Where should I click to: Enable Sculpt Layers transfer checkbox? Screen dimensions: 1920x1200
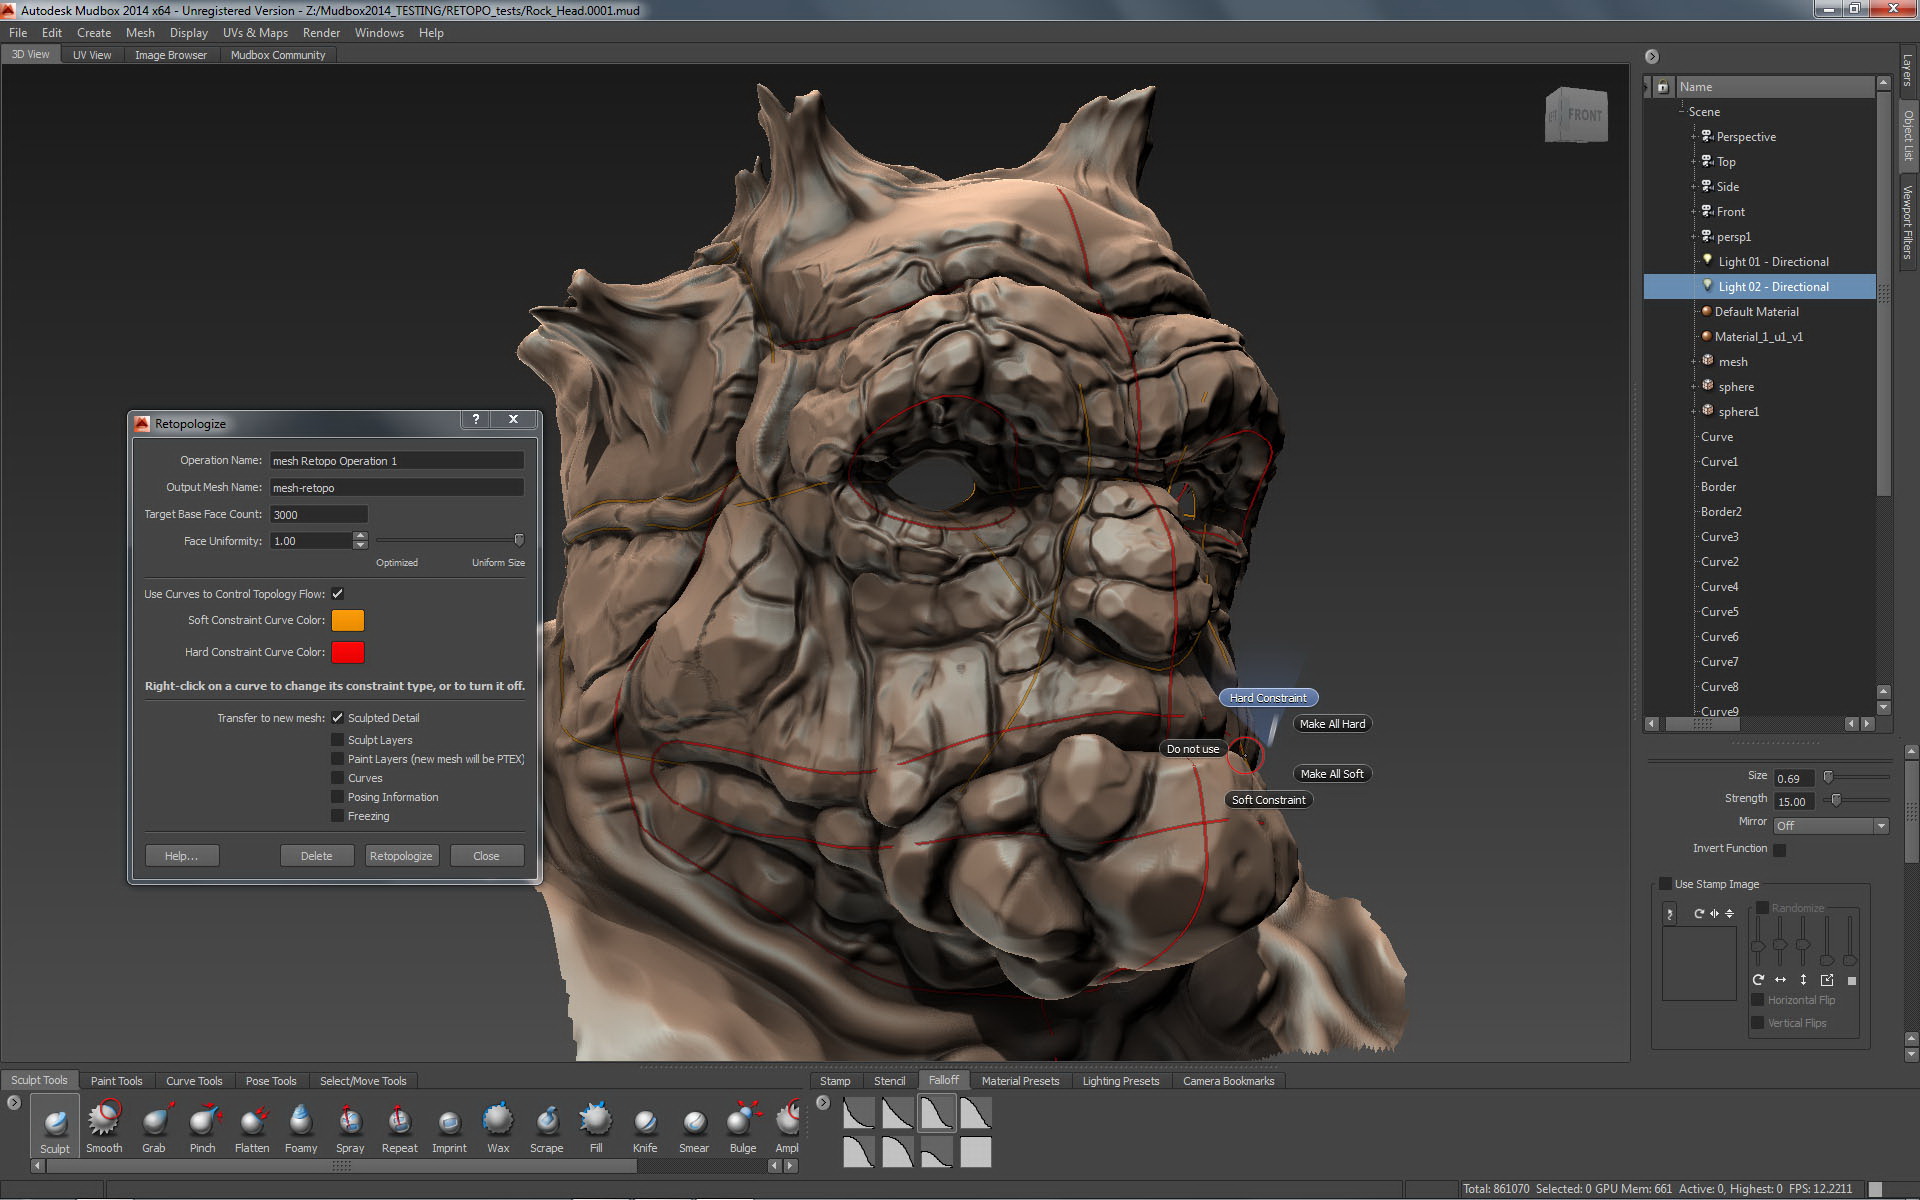click(338, 740)
